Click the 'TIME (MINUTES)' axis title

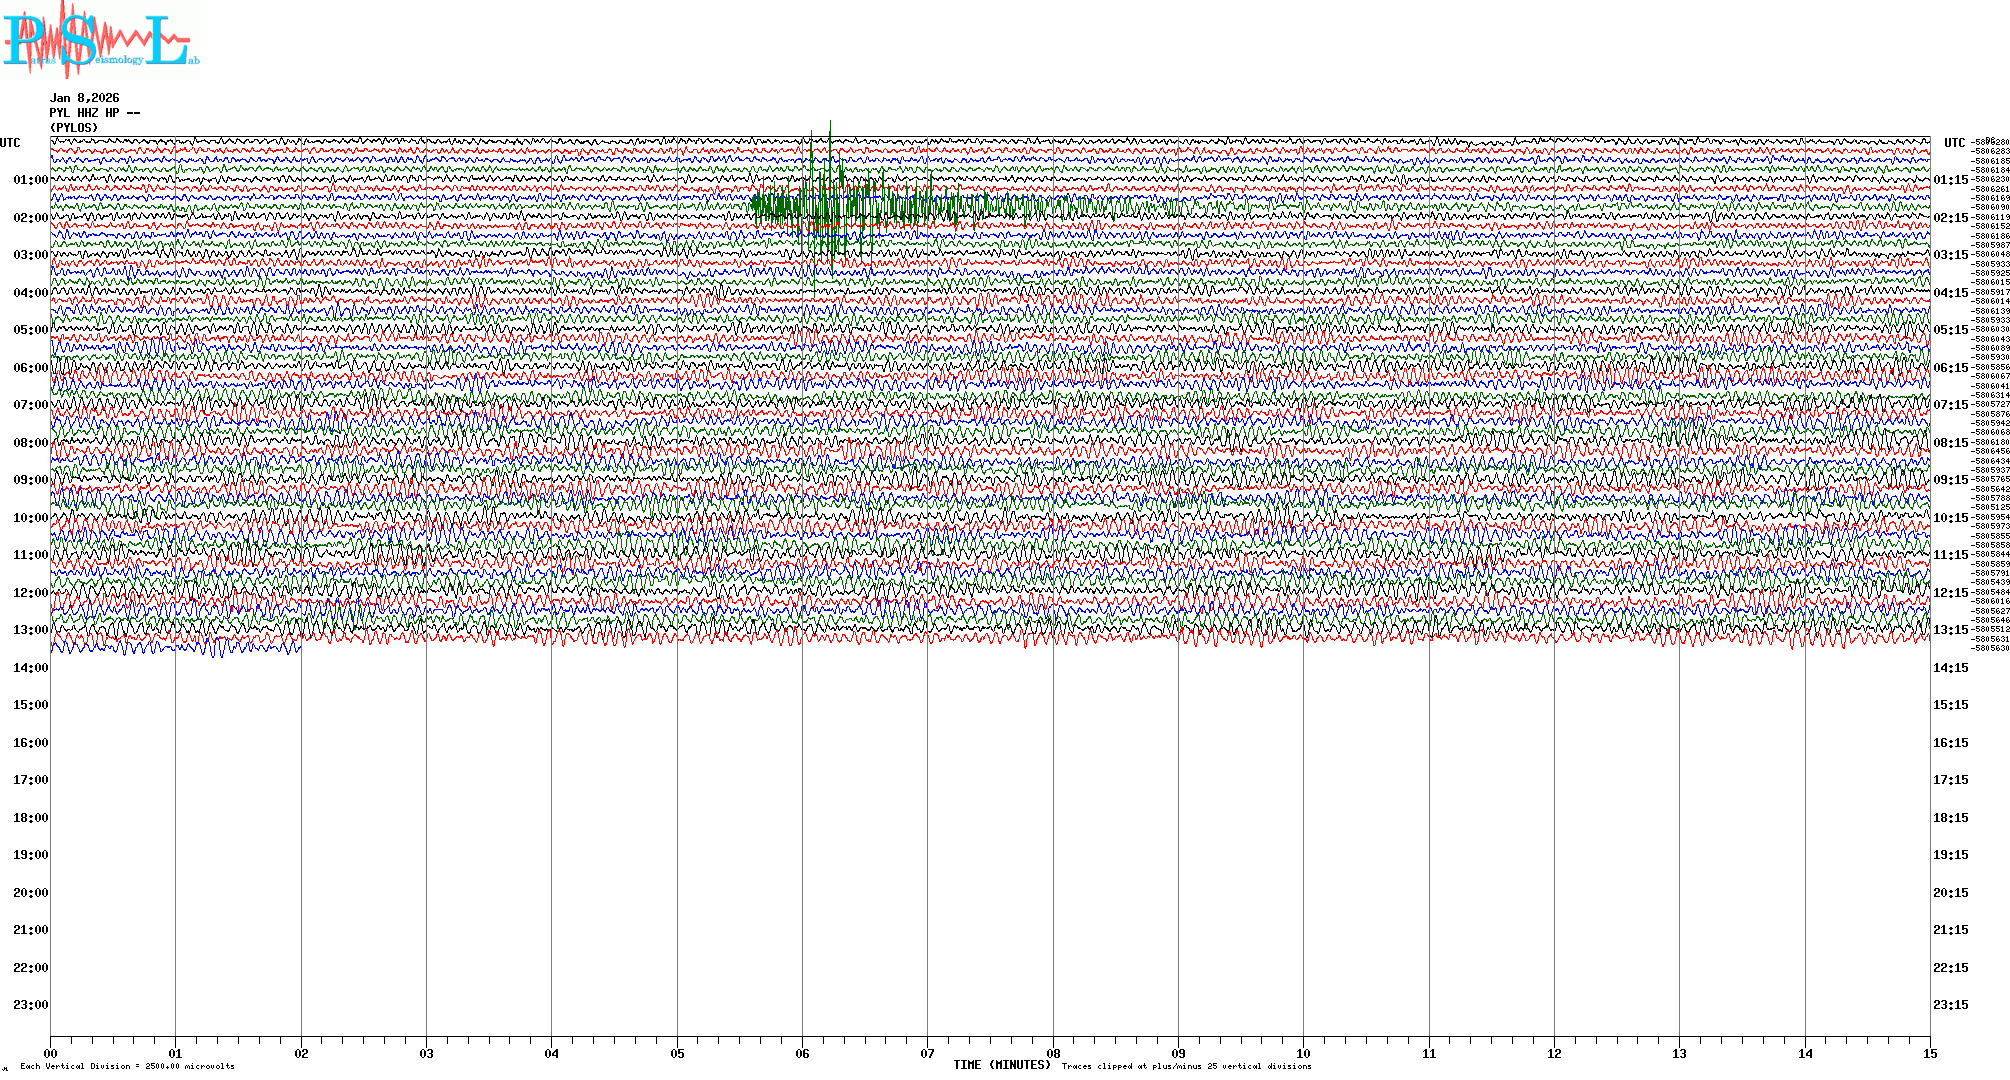1002,1065
